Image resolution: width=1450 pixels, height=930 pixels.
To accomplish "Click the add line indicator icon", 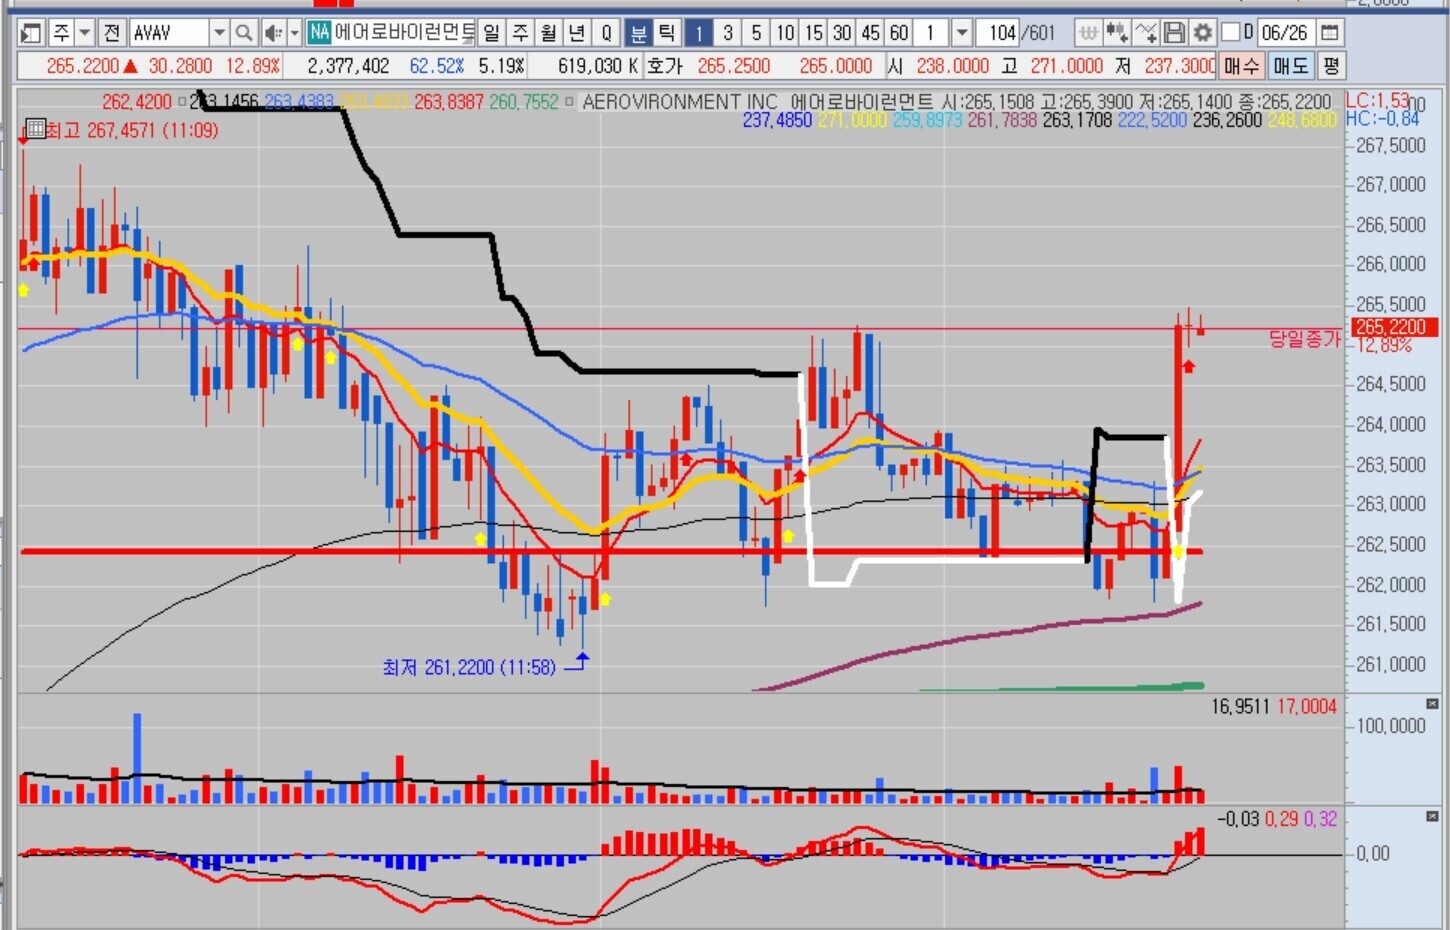I will click(1146, 33).
